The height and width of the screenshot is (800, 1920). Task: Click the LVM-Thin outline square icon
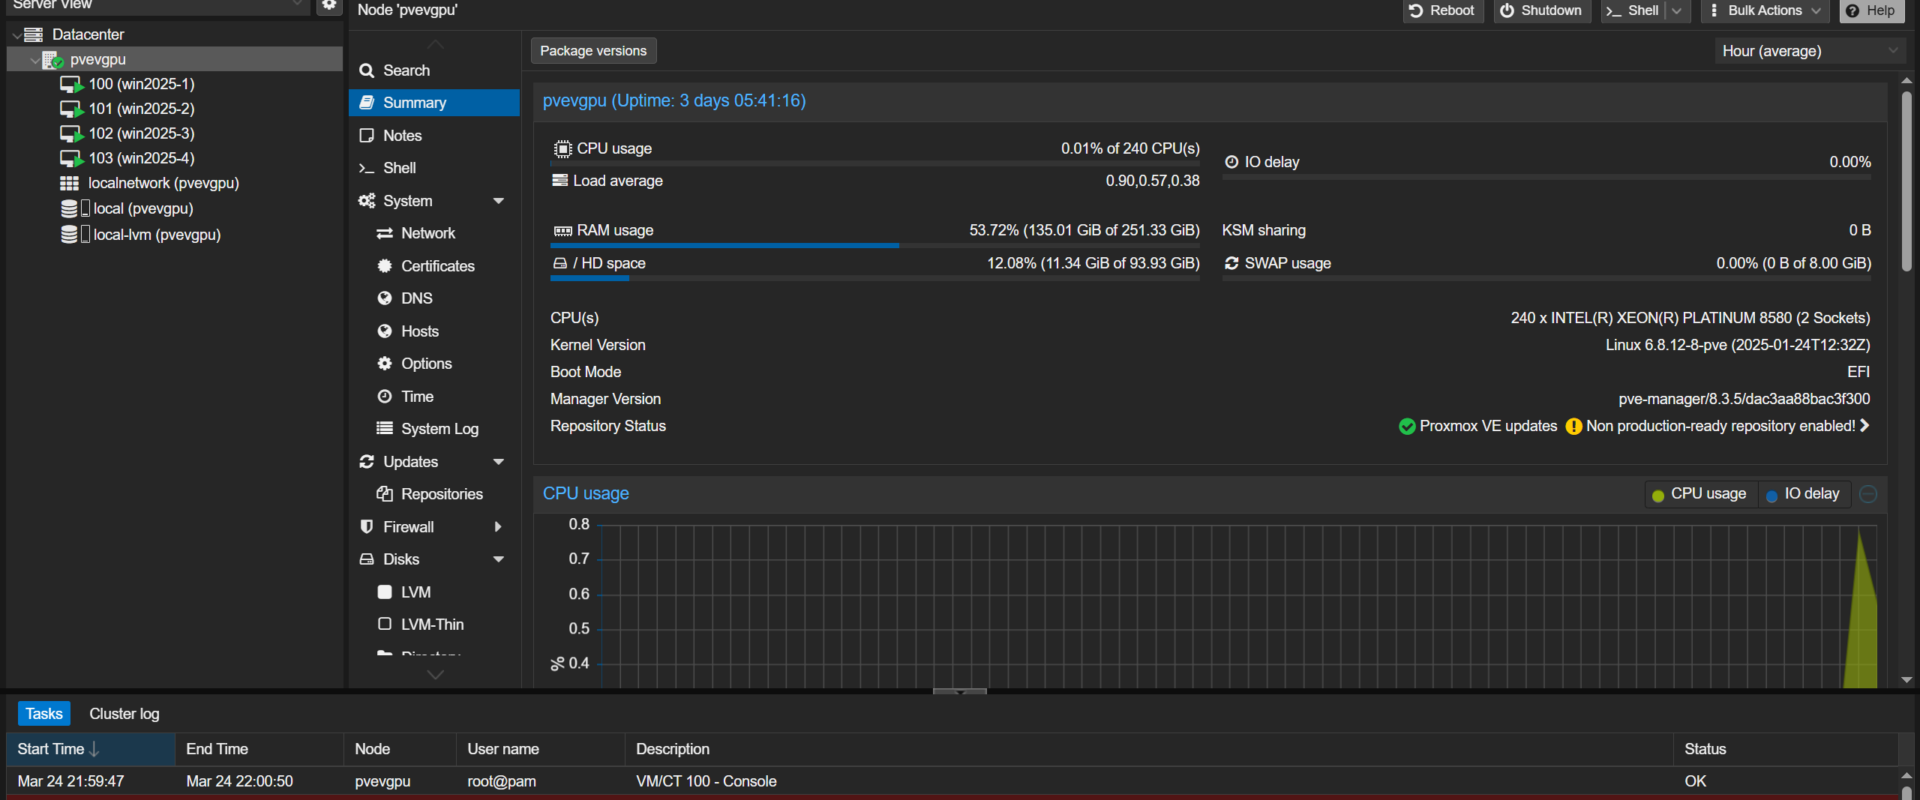pyautogui.click(x=384, y=624)
